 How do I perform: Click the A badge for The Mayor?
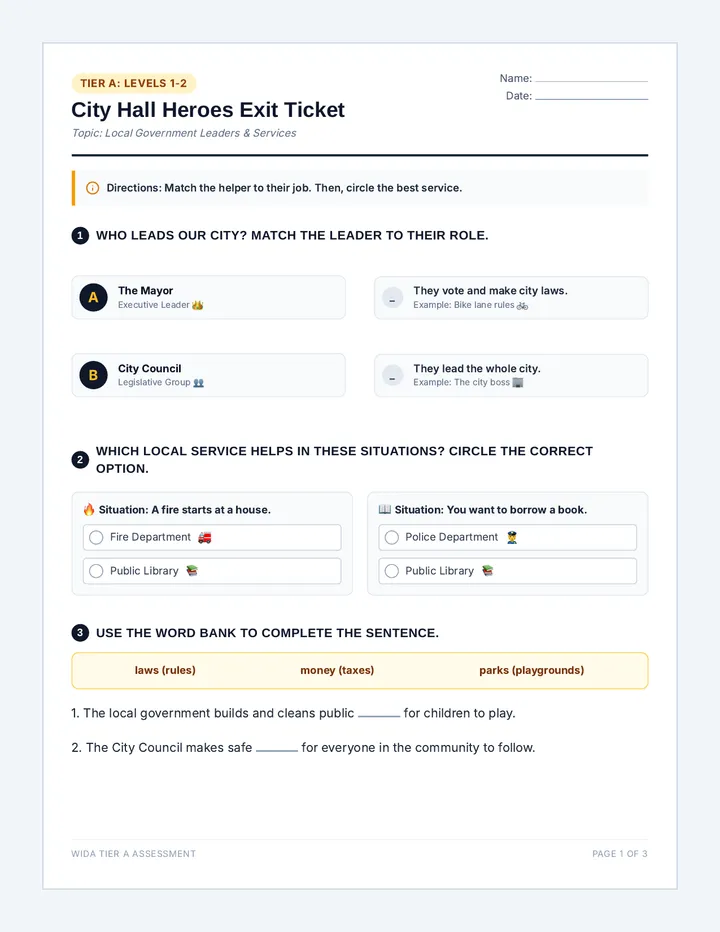(93, 297)
